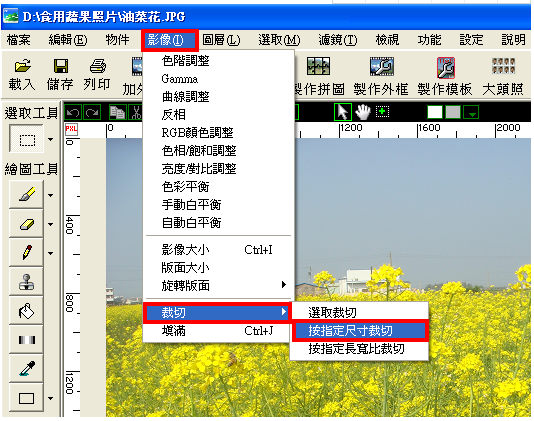Pick the white foreground color swatch

point(435,112)
